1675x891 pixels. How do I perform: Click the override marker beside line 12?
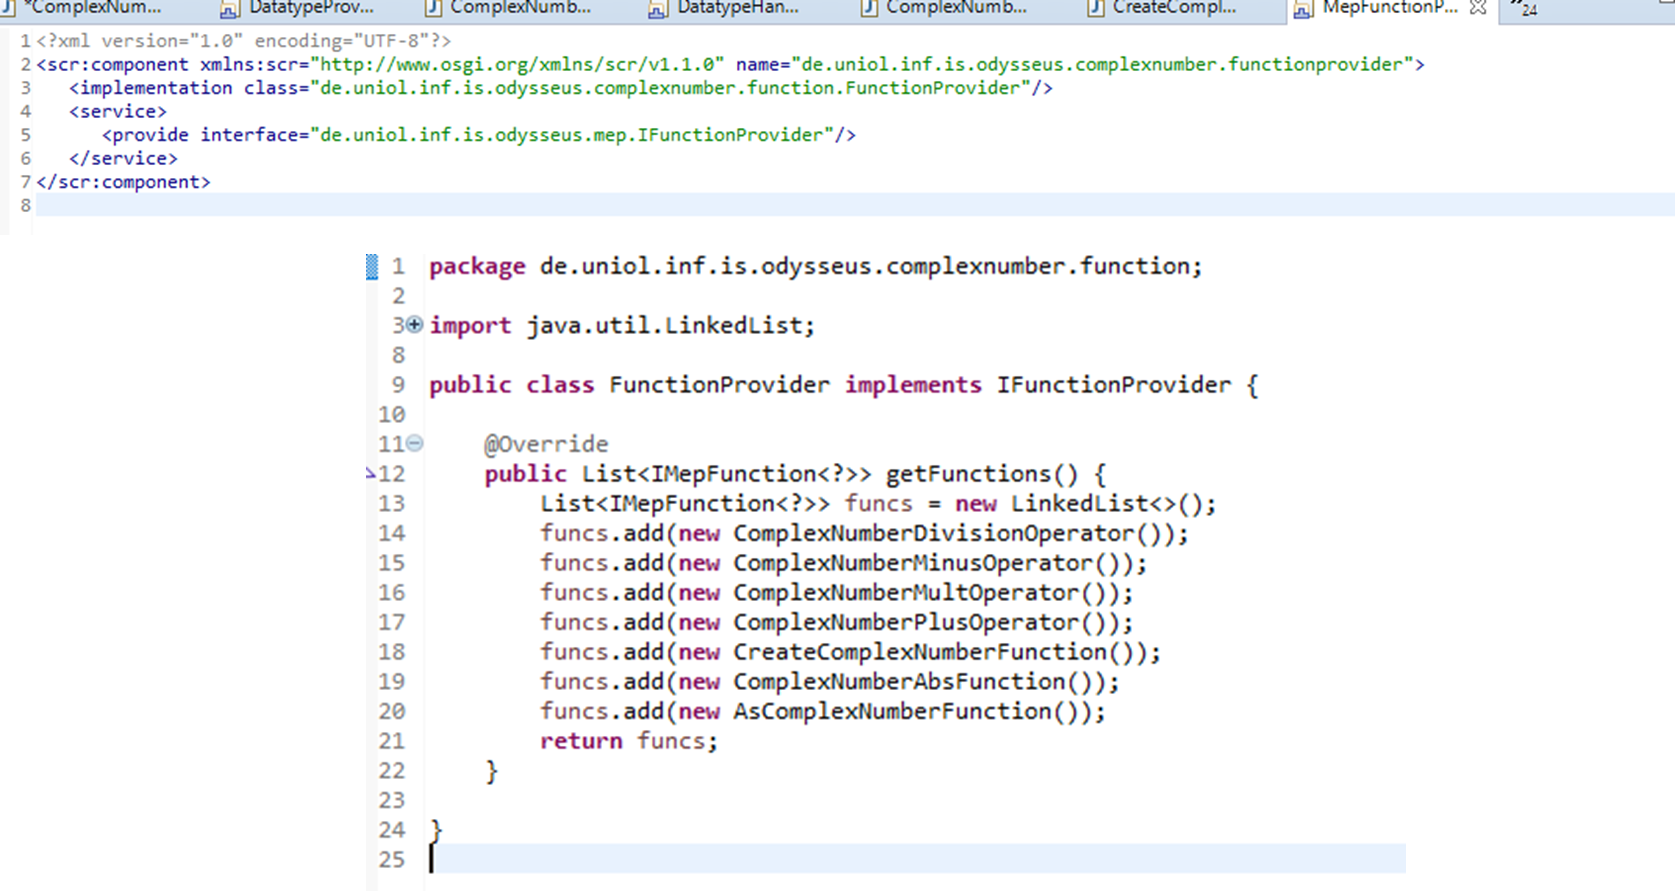371,474
